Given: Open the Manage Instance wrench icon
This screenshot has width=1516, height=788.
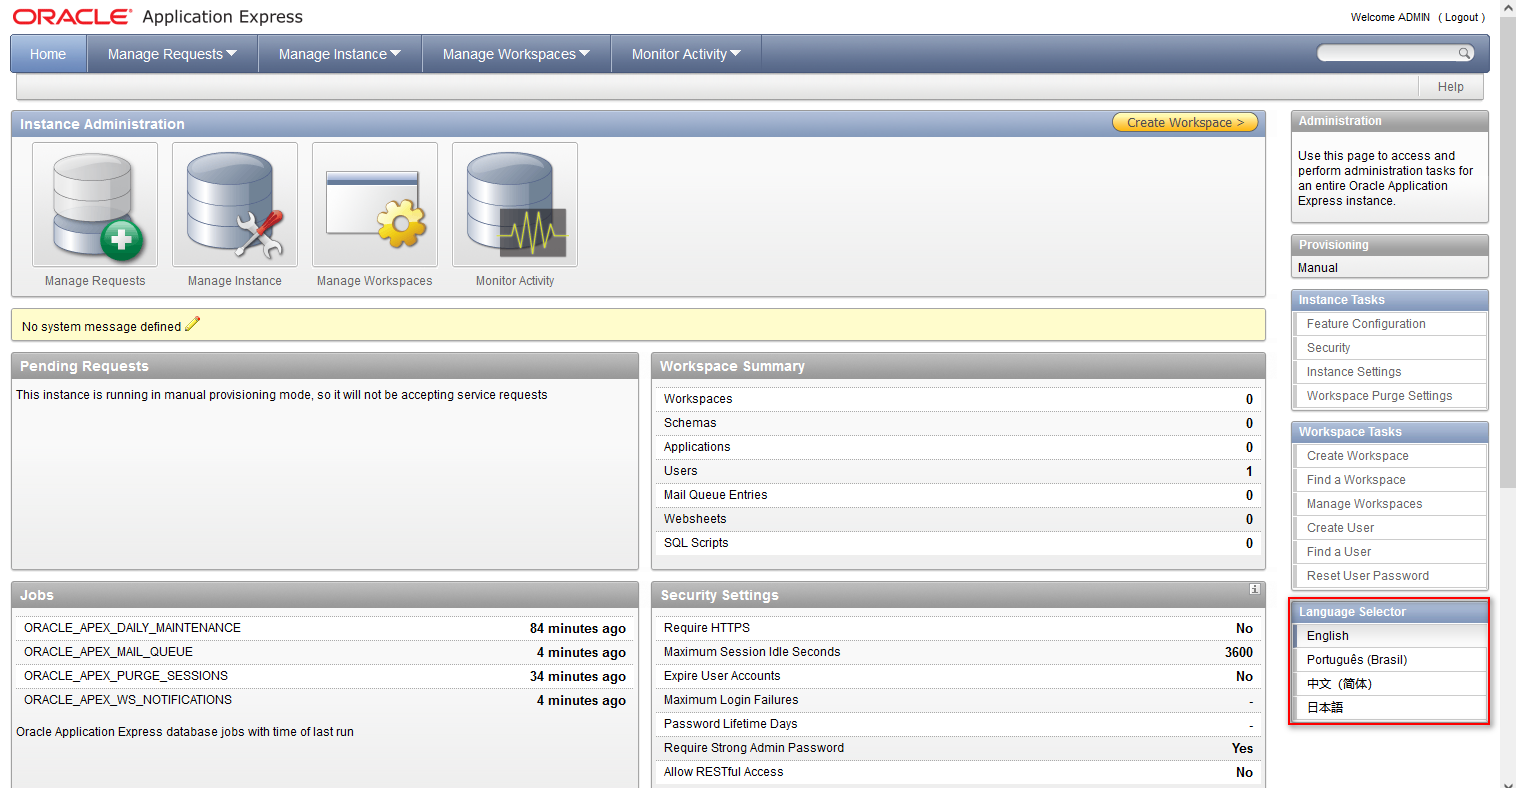Looking at the screenshot, I should (x=235, y=205).
